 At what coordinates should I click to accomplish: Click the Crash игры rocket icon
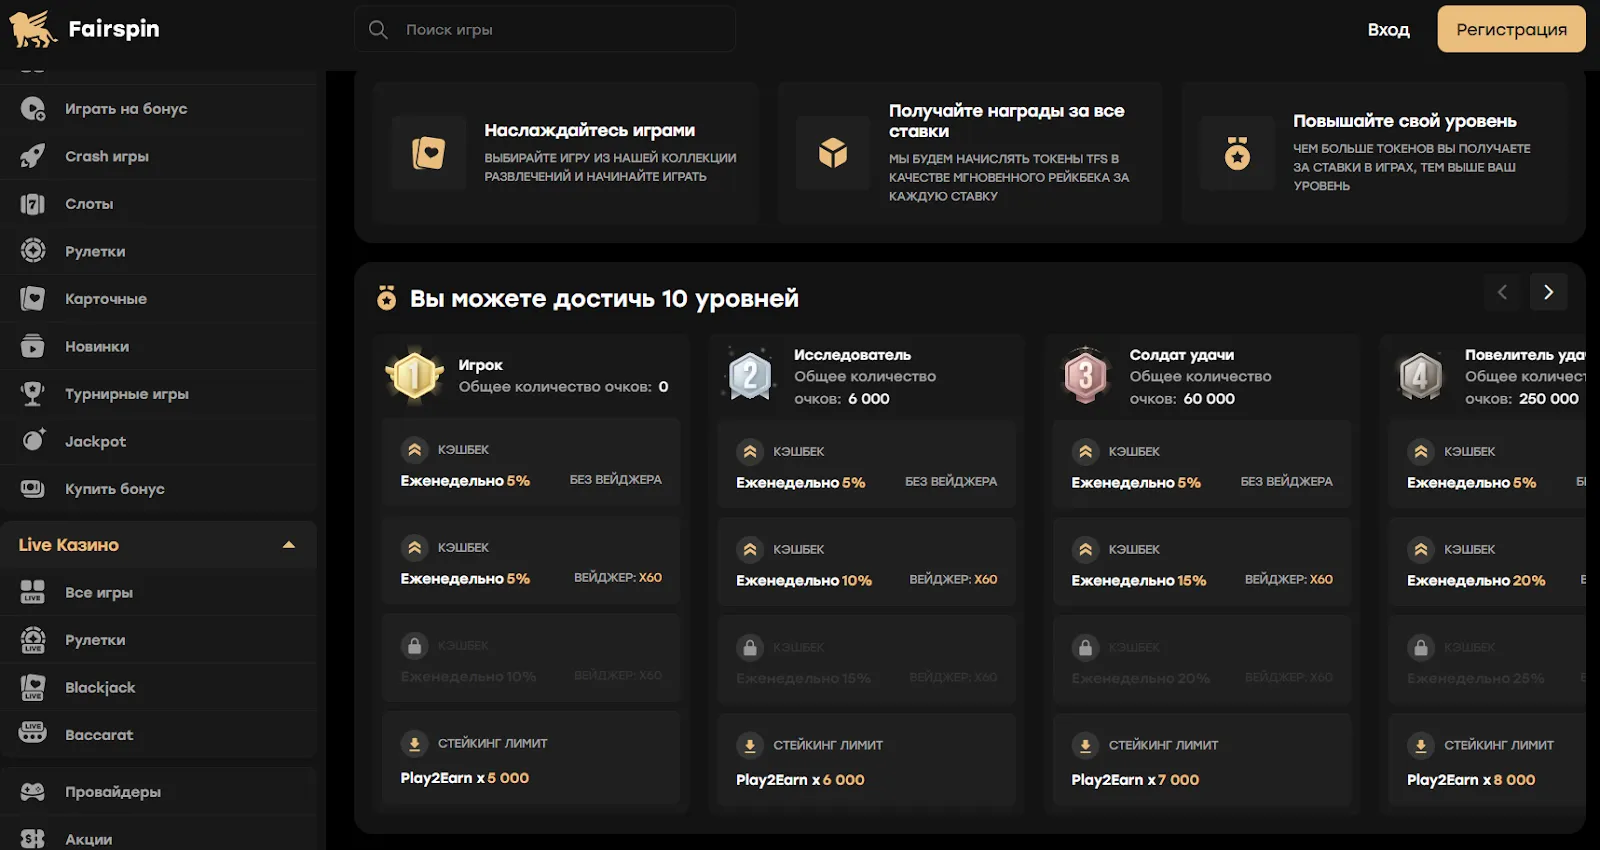tap(33, 156)
